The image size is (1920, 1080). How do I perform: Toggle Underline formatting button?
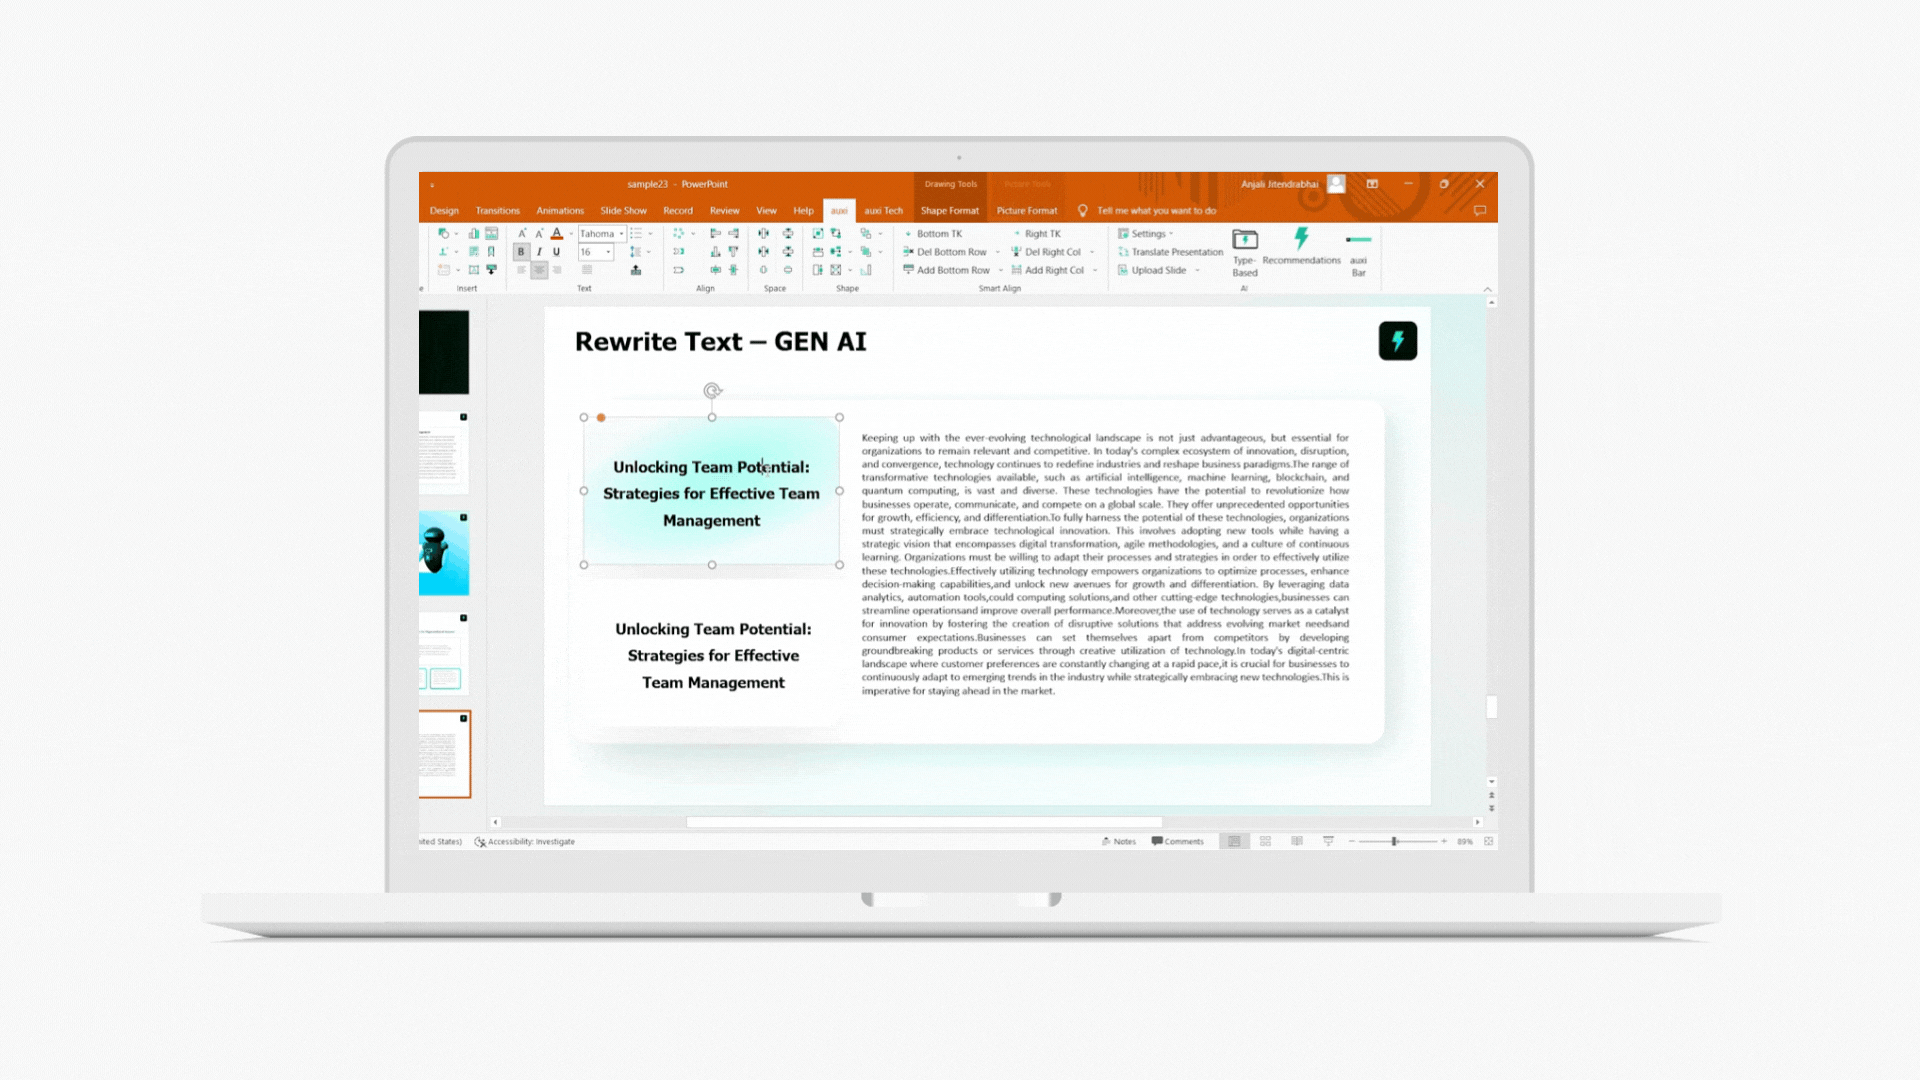(557, 252)
